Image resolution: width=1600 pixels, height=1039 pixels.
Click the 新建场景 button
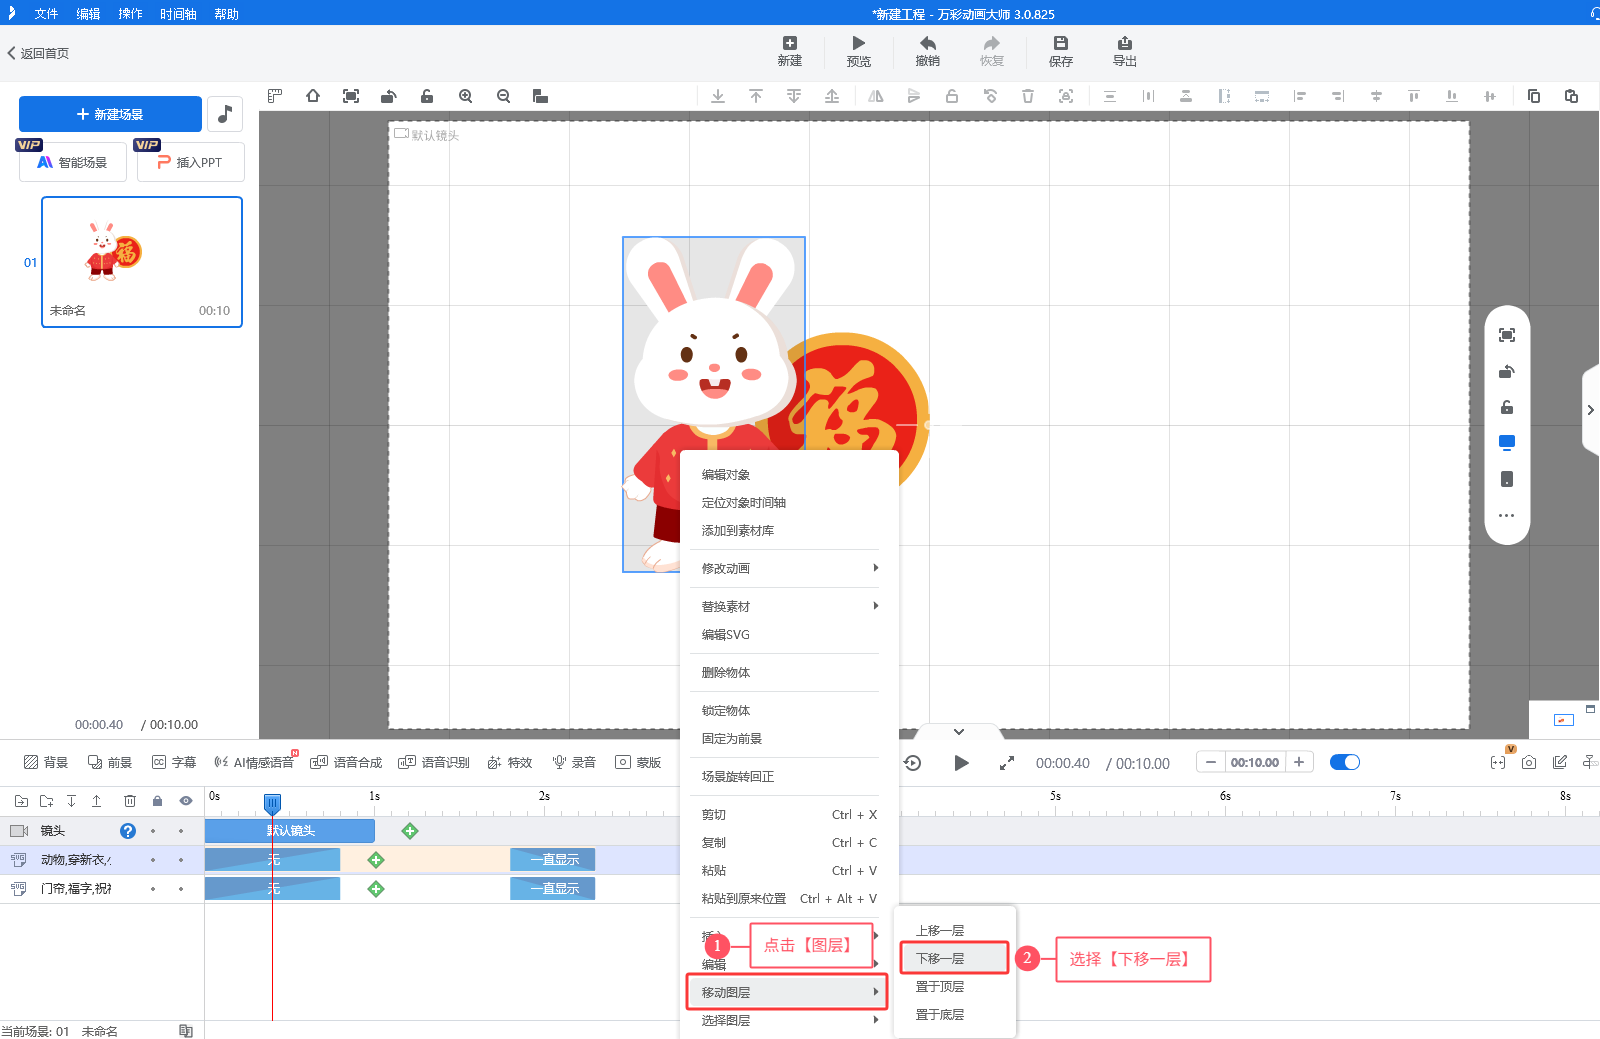click(x=110, y=114)
